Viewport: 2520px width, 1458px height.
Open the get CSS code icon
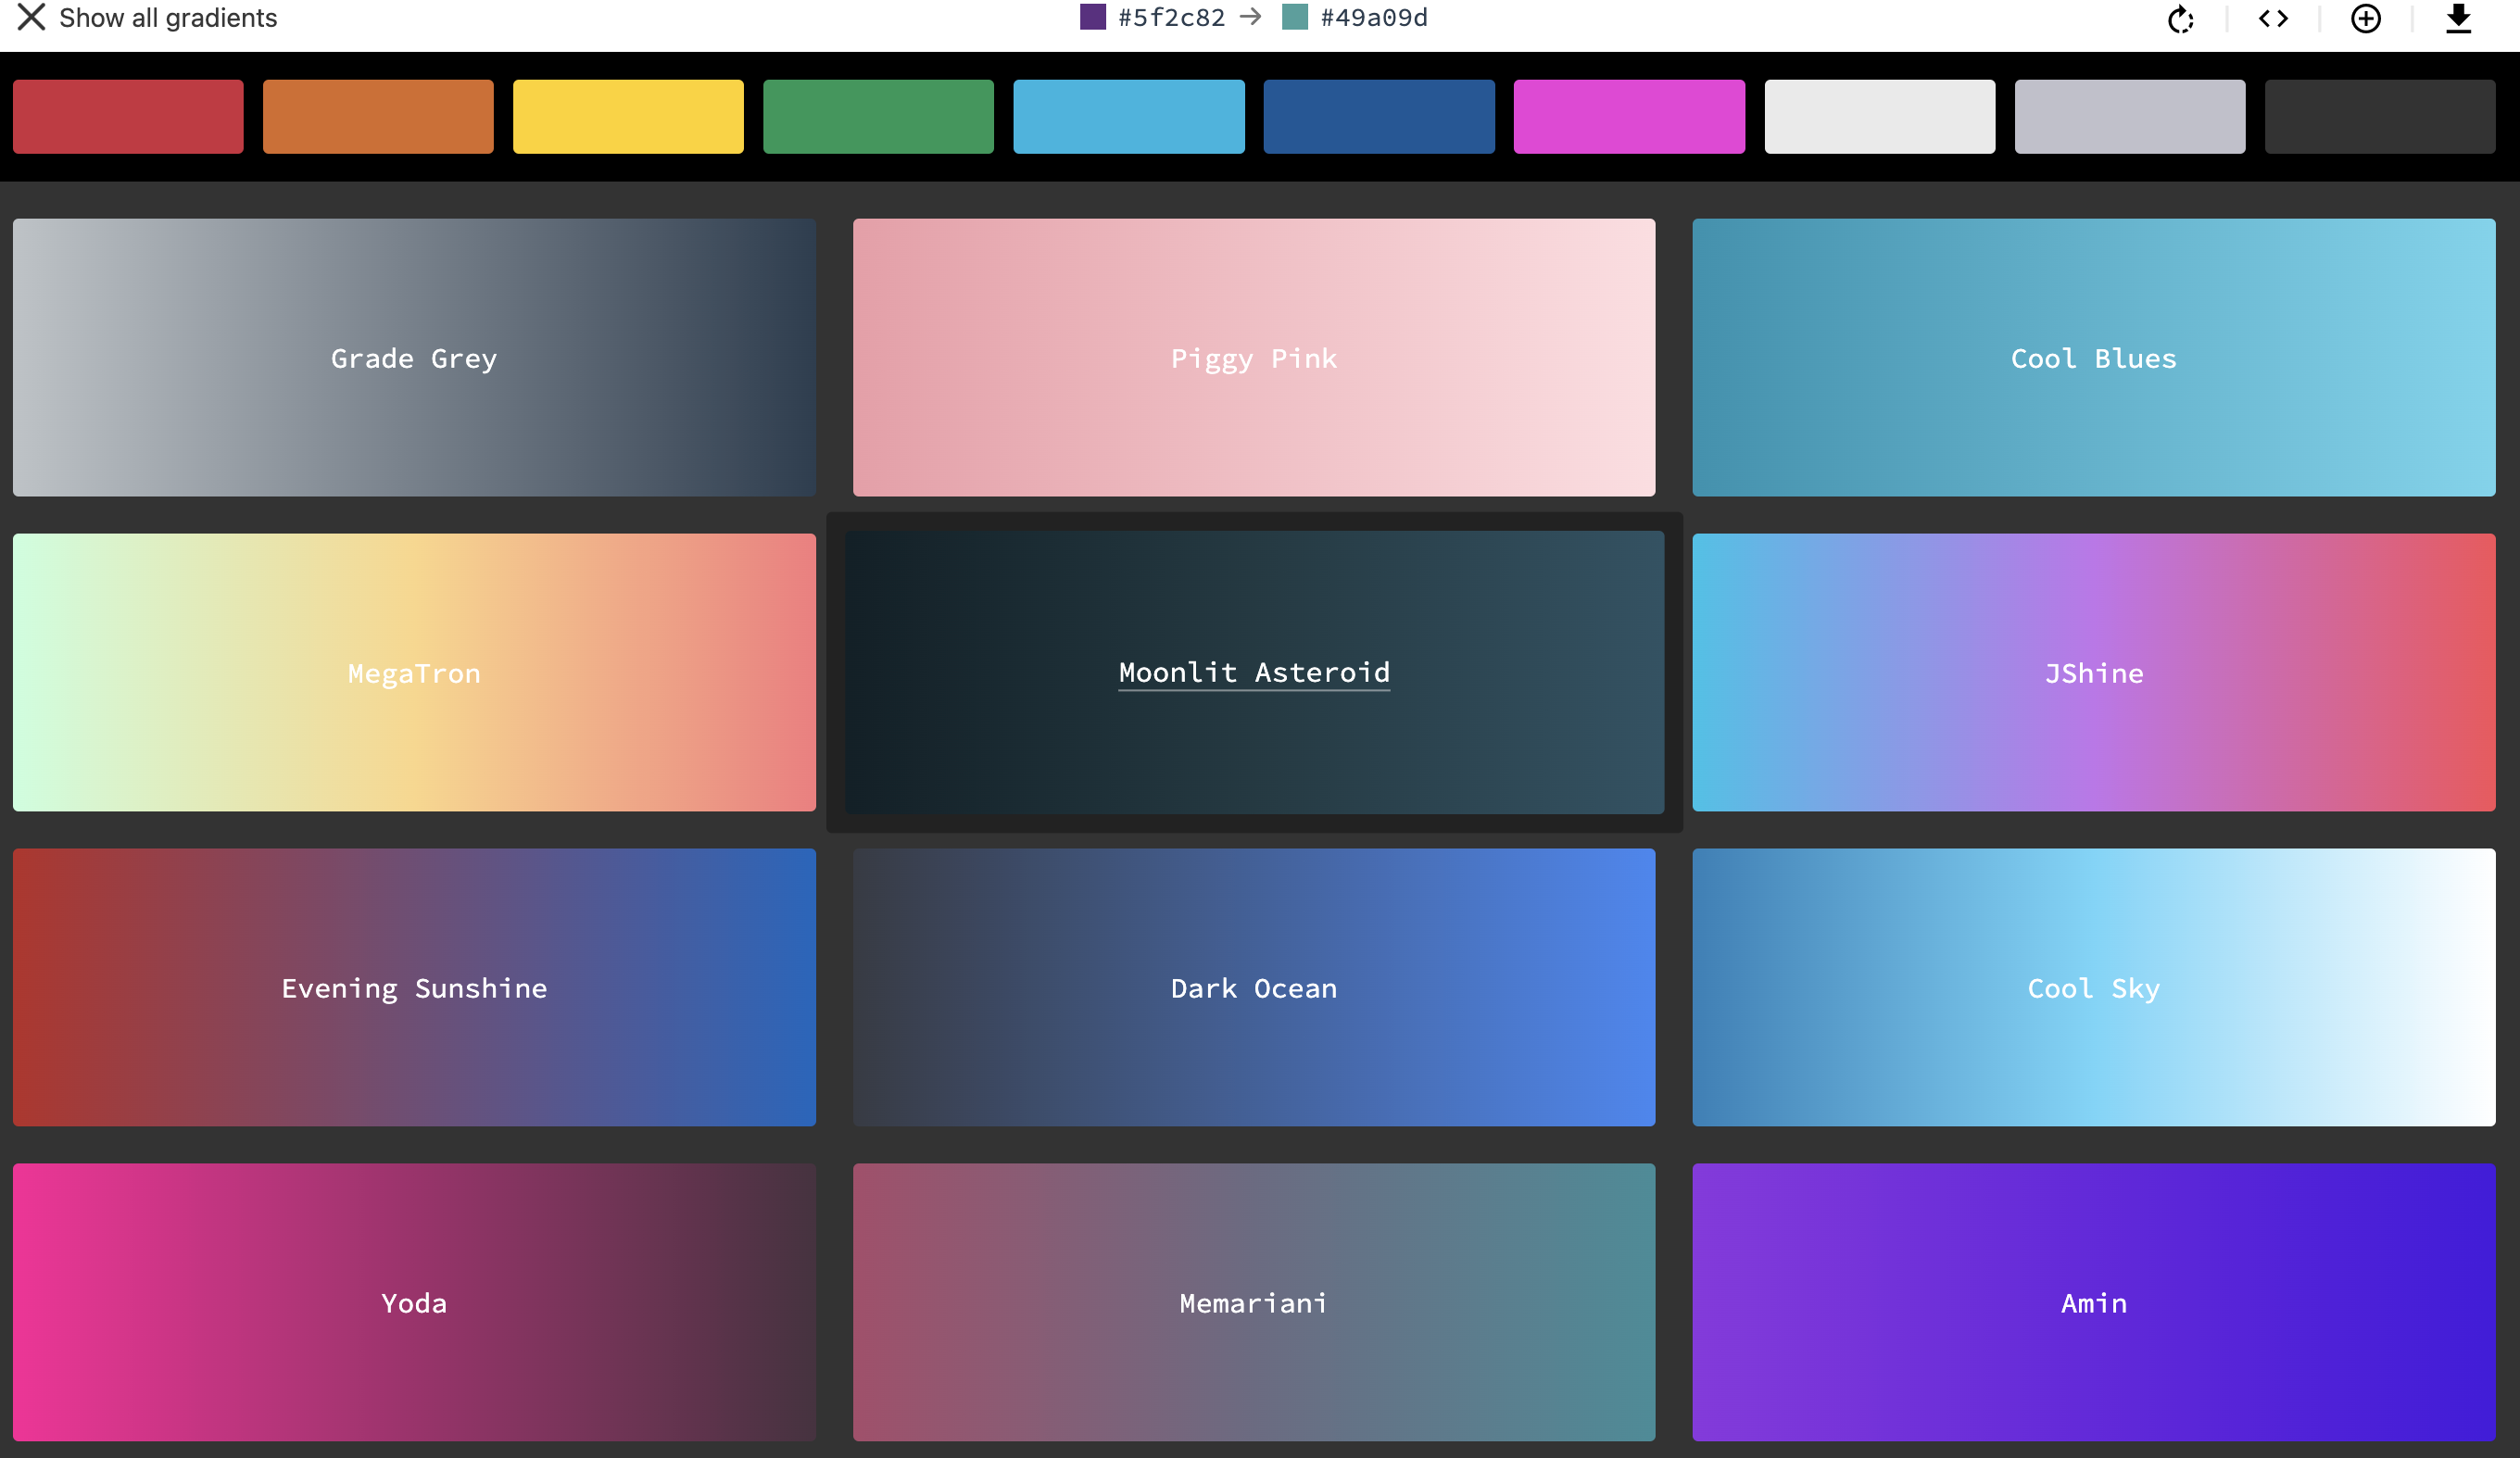click(x=2273, y=19)
